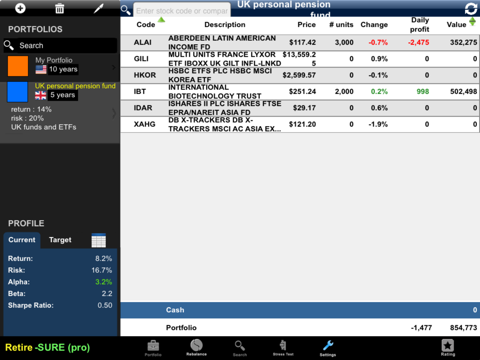Switch to the Current profile tab
Screen dimensions: 480x360
(22, 240)
